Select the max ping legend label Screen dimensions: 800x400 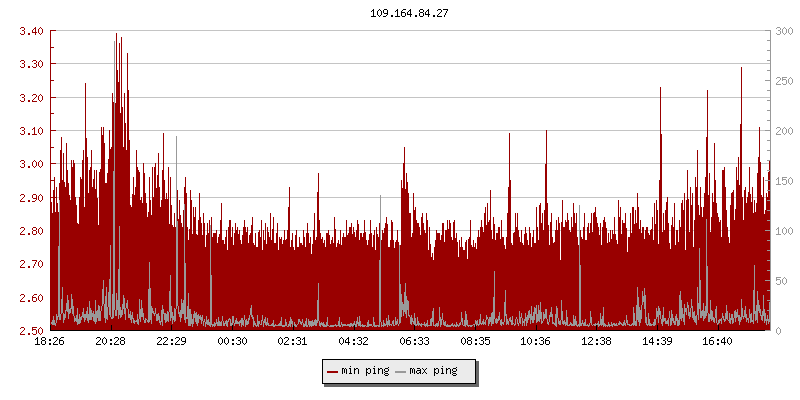(433, 371)
